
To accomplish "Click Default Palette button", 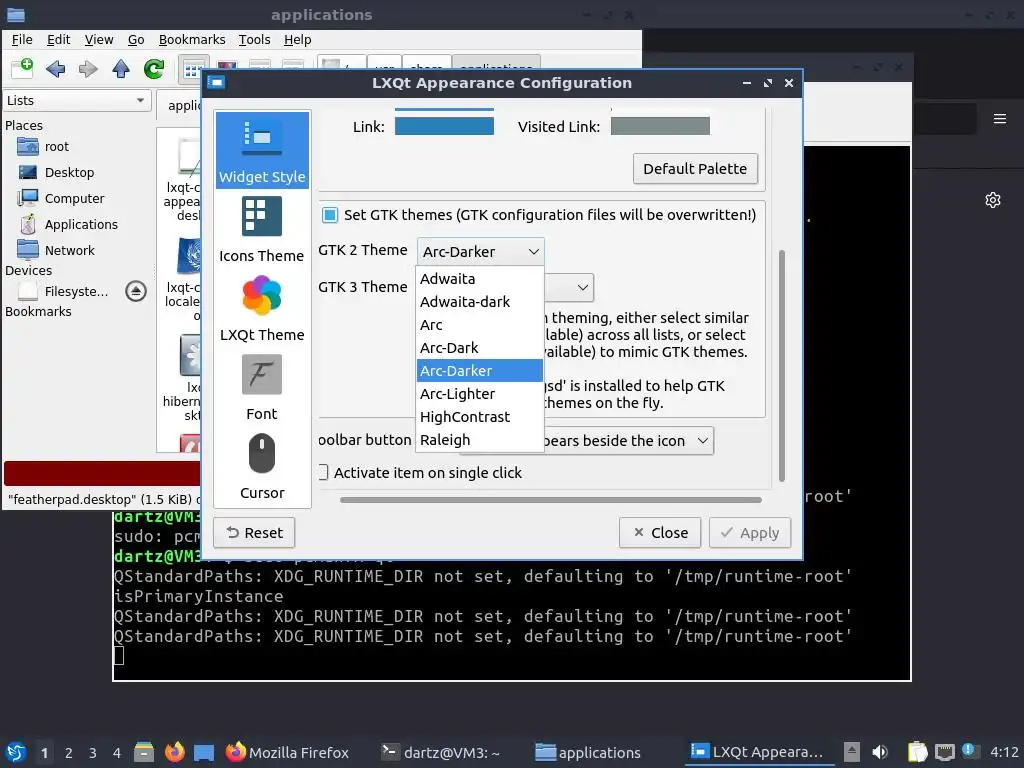I will (695, 168).
